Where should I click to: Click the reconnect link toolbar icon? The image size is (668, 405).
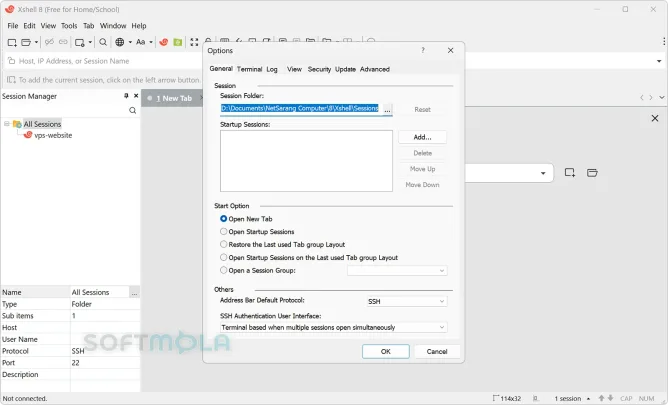pos(63,42)
